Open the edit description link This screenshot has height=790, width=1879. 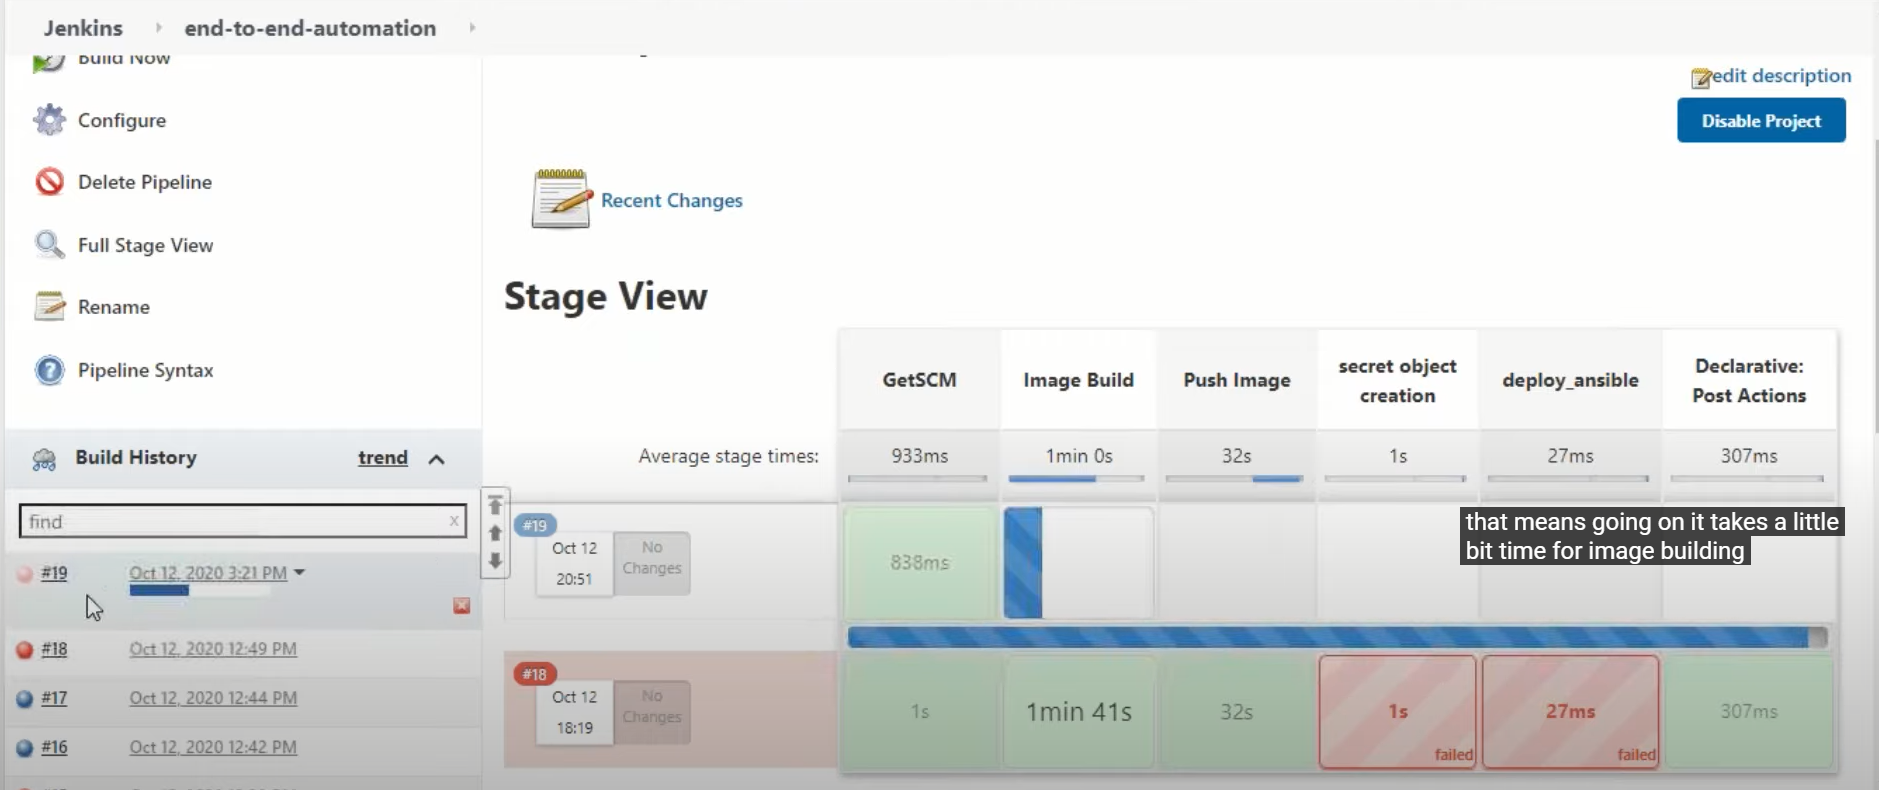1781,76
